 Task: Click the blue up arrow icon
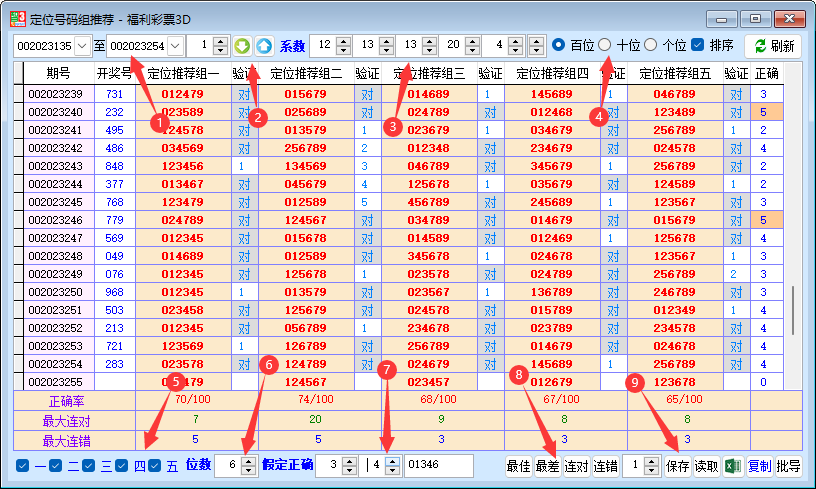264,46
